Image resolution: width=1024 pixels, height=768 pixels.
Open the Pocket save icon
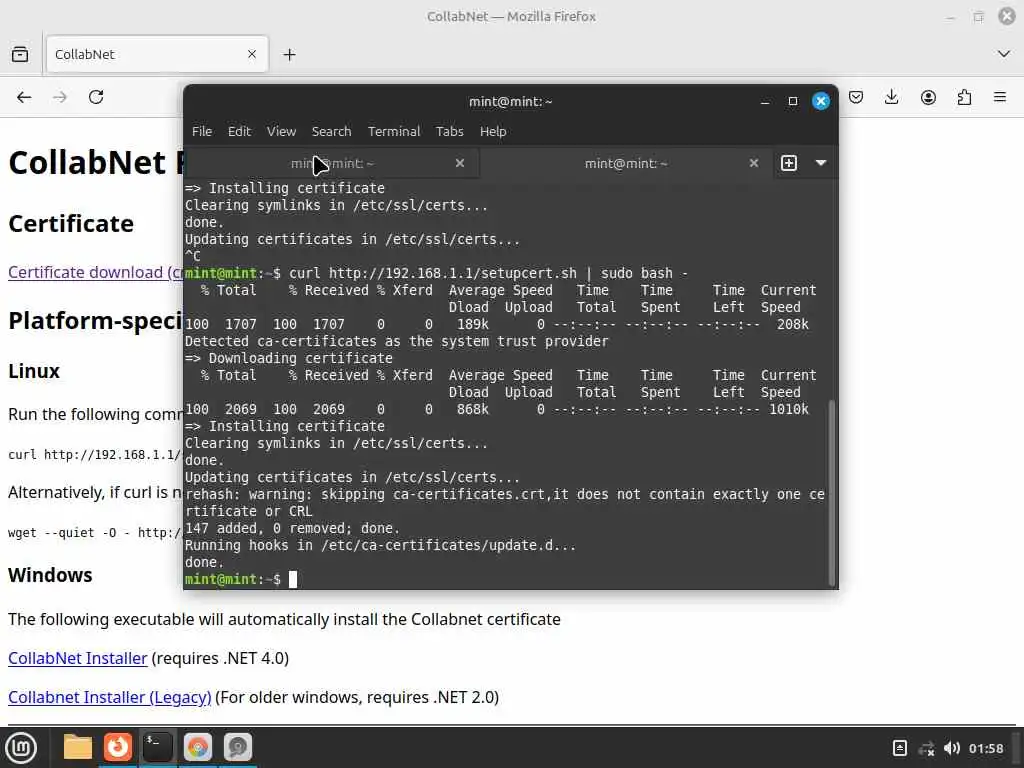pyautogui.click(x=856, y=97)
